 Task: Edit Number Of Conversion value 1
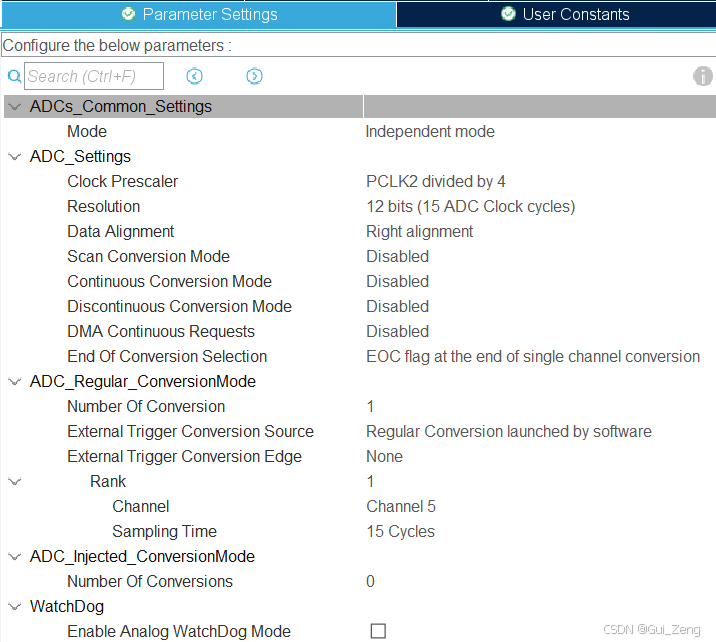(370, 406)
